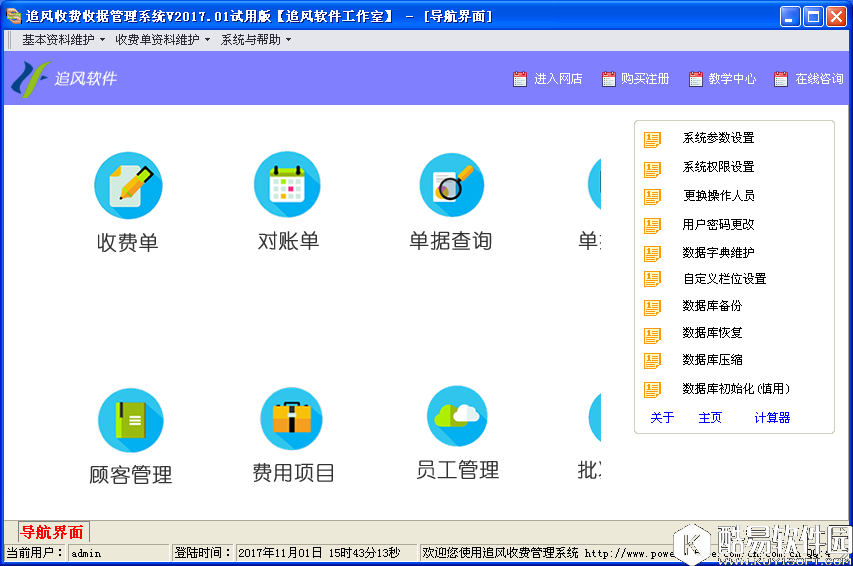Click the icon next to 自定义栏位设置
This screenshot has width=853, height=566.
652,279
